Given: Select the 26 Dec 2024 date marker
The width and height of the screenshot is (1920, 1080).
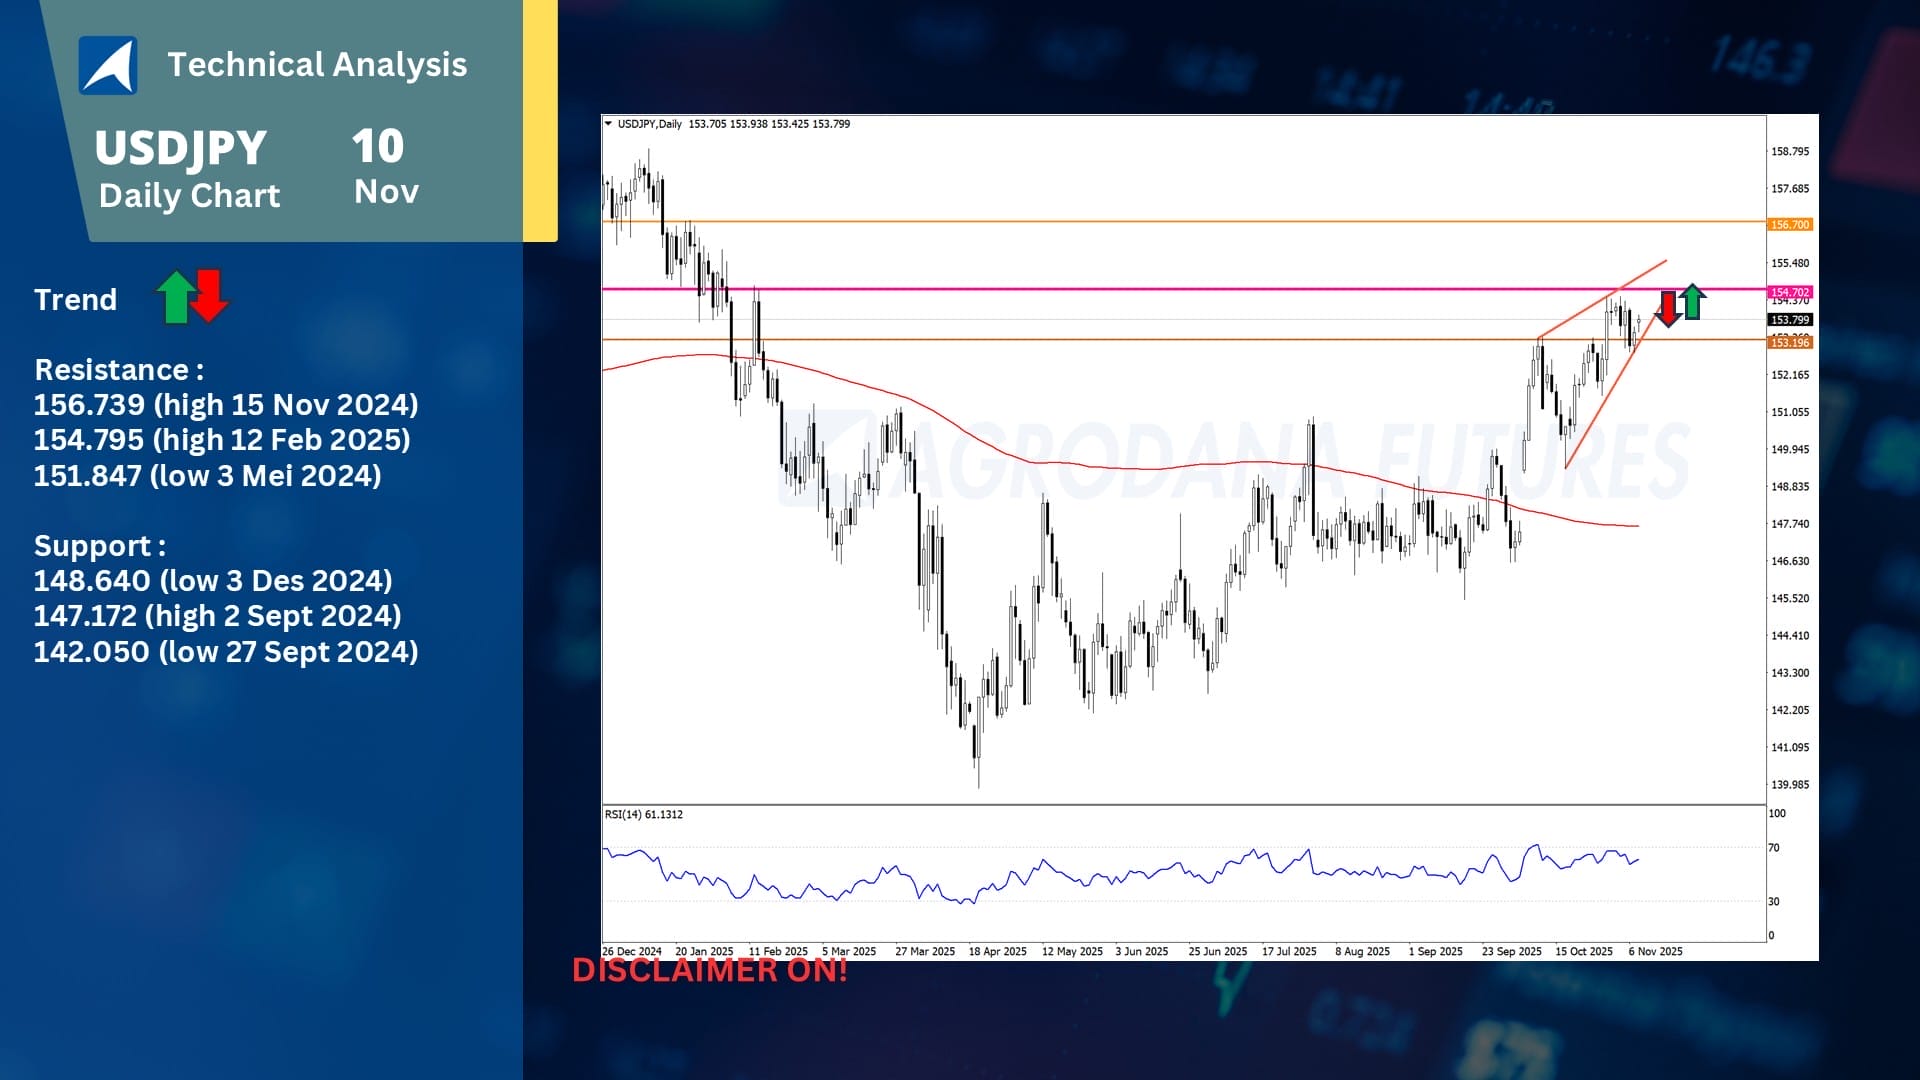Looking at the screenshot, I should tap(632, 952).
